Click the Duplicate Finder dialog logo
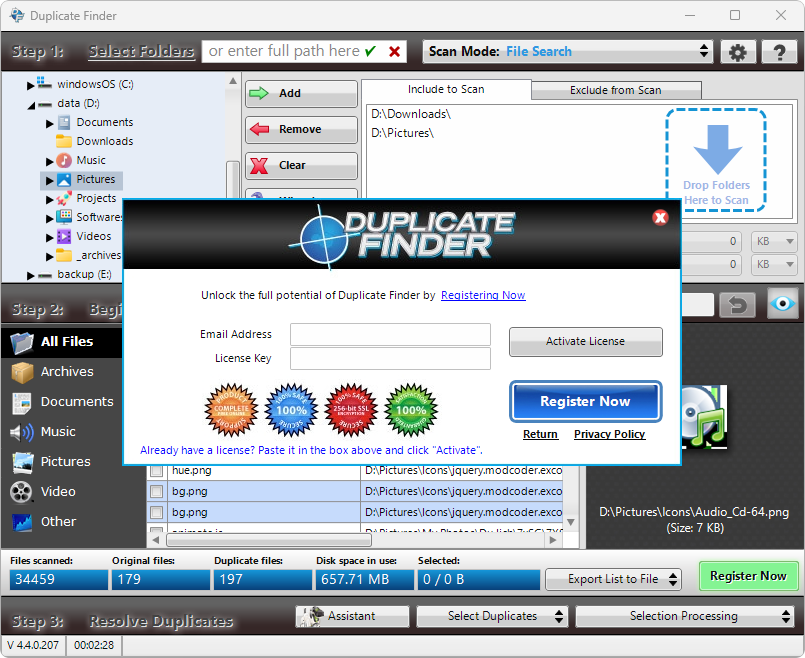The image size is (805, 658). [x=402, y=235]
